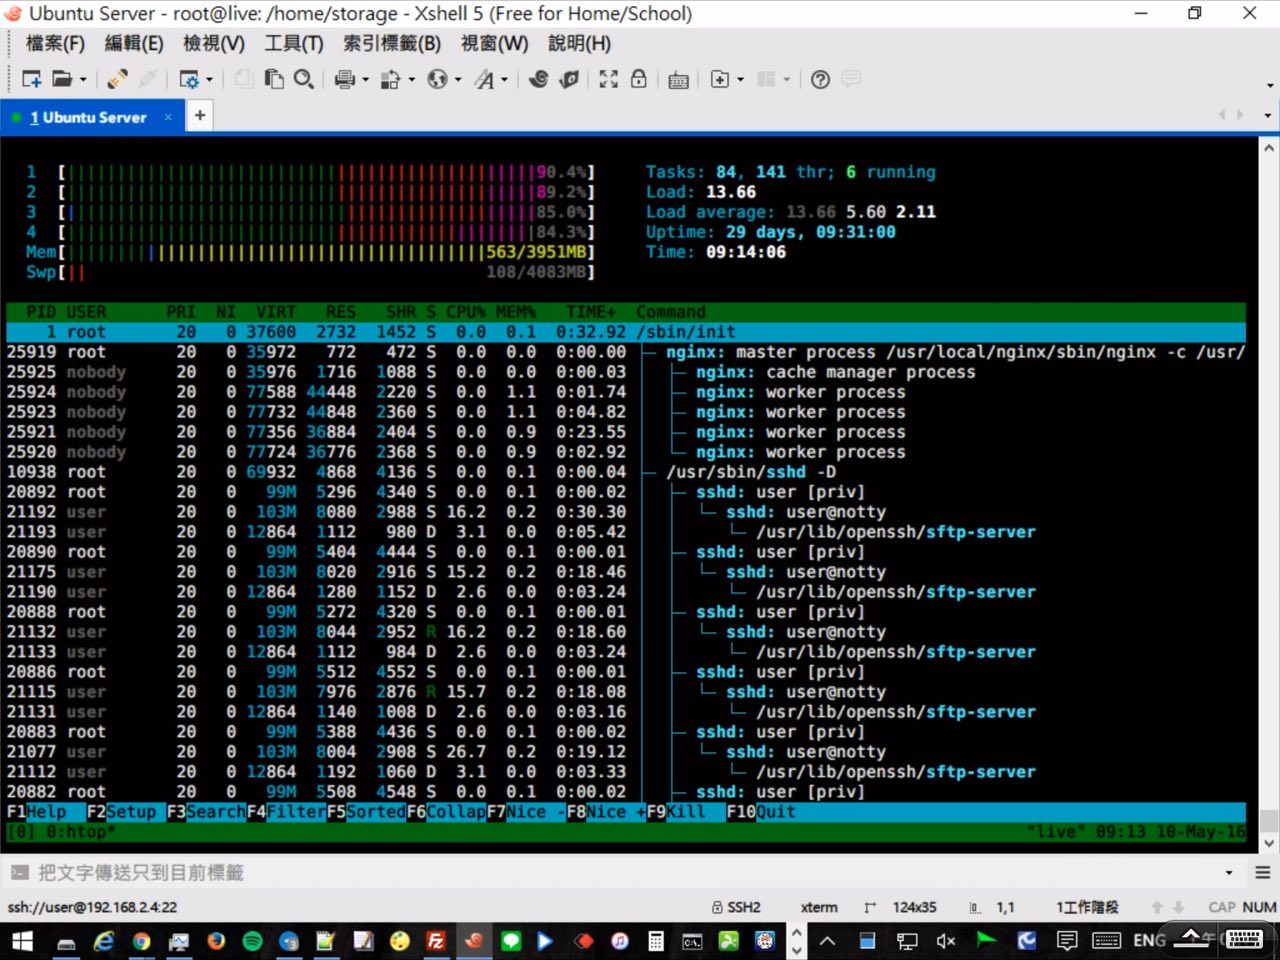1280x960 pixels.
Task: Open the virtual keyboard toolbar icon
Action: pos(678,80)
